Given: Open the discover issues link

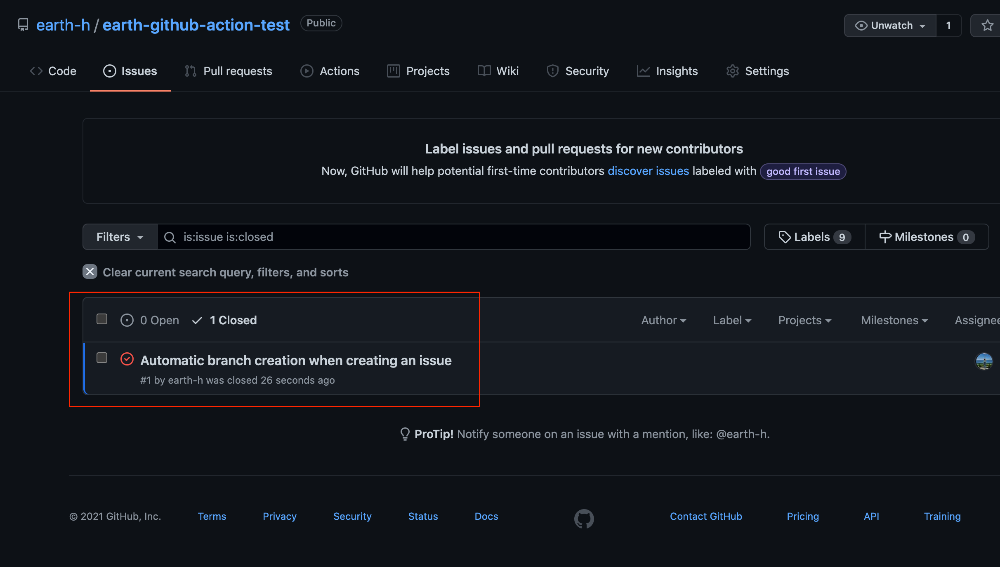Looking at the screenshot, I should coord(648,171).
